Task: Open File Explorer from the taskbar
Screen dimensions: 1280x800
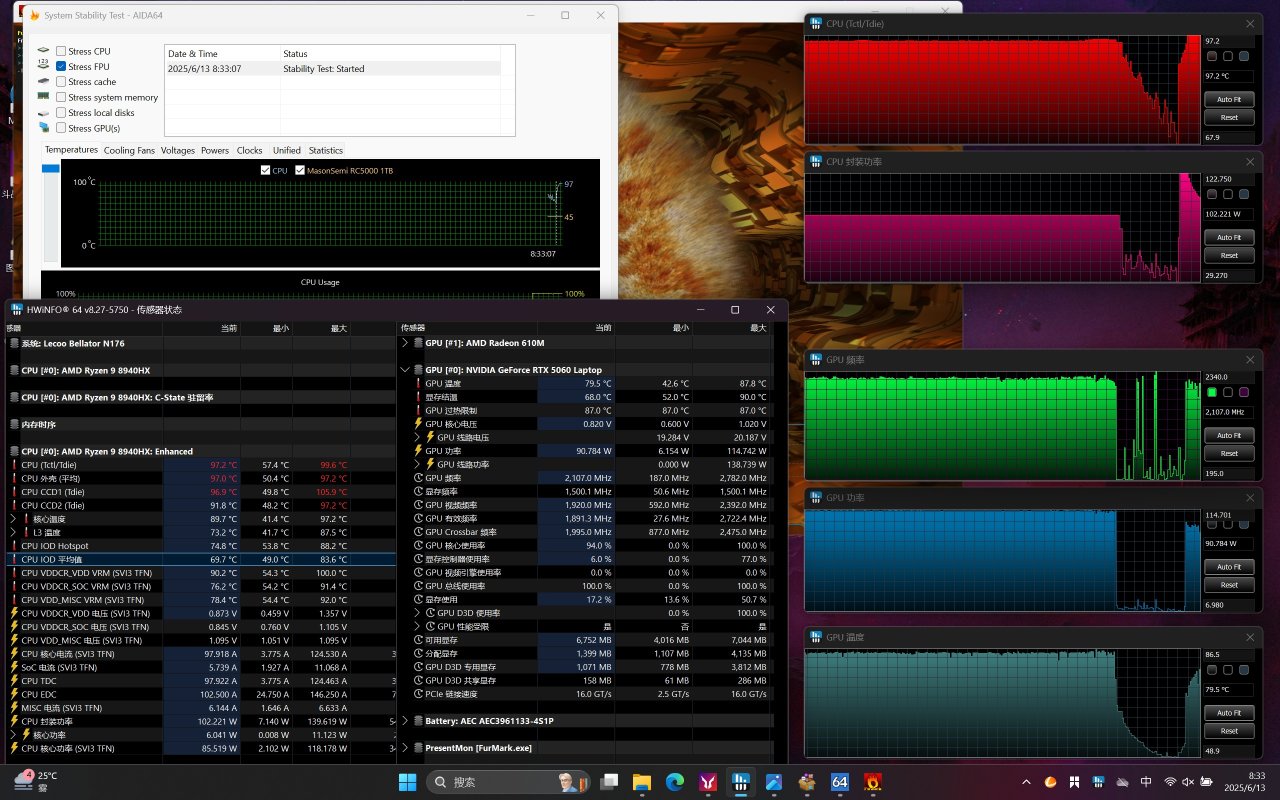Action: pyautogui.click(x=641, y=782)
